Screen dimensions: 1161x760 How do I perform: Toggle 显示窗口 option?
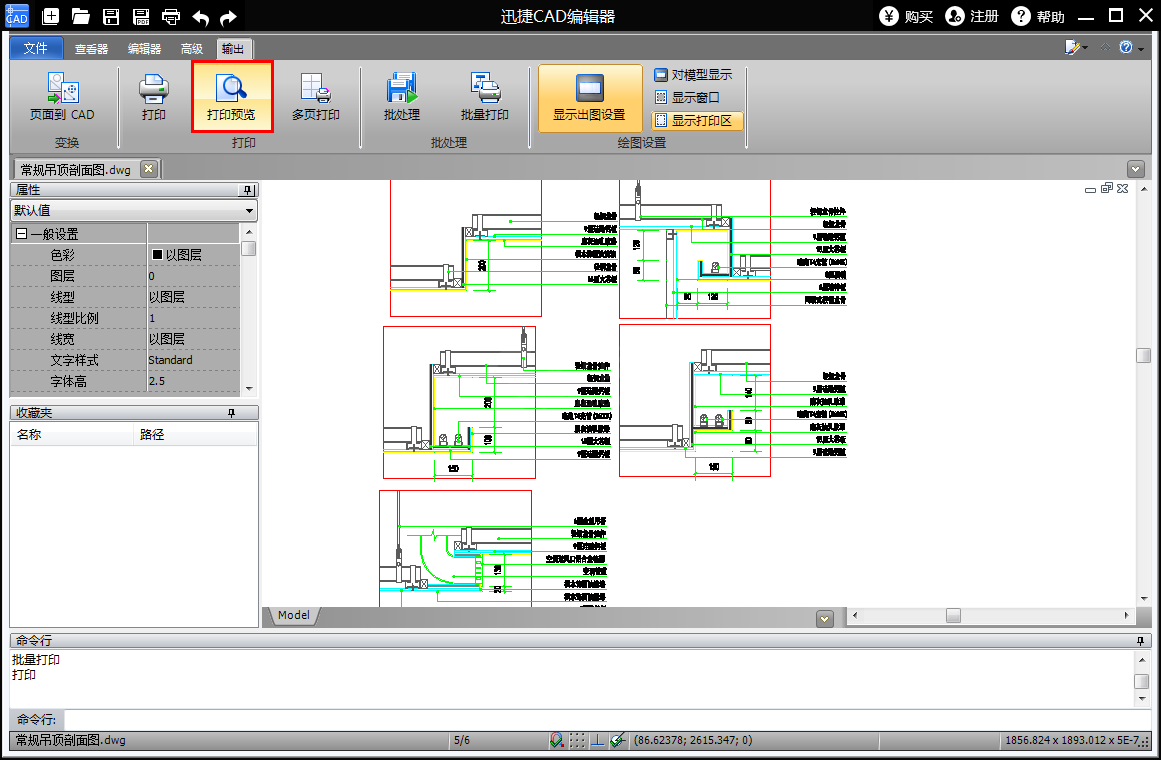tap(686, 97)
